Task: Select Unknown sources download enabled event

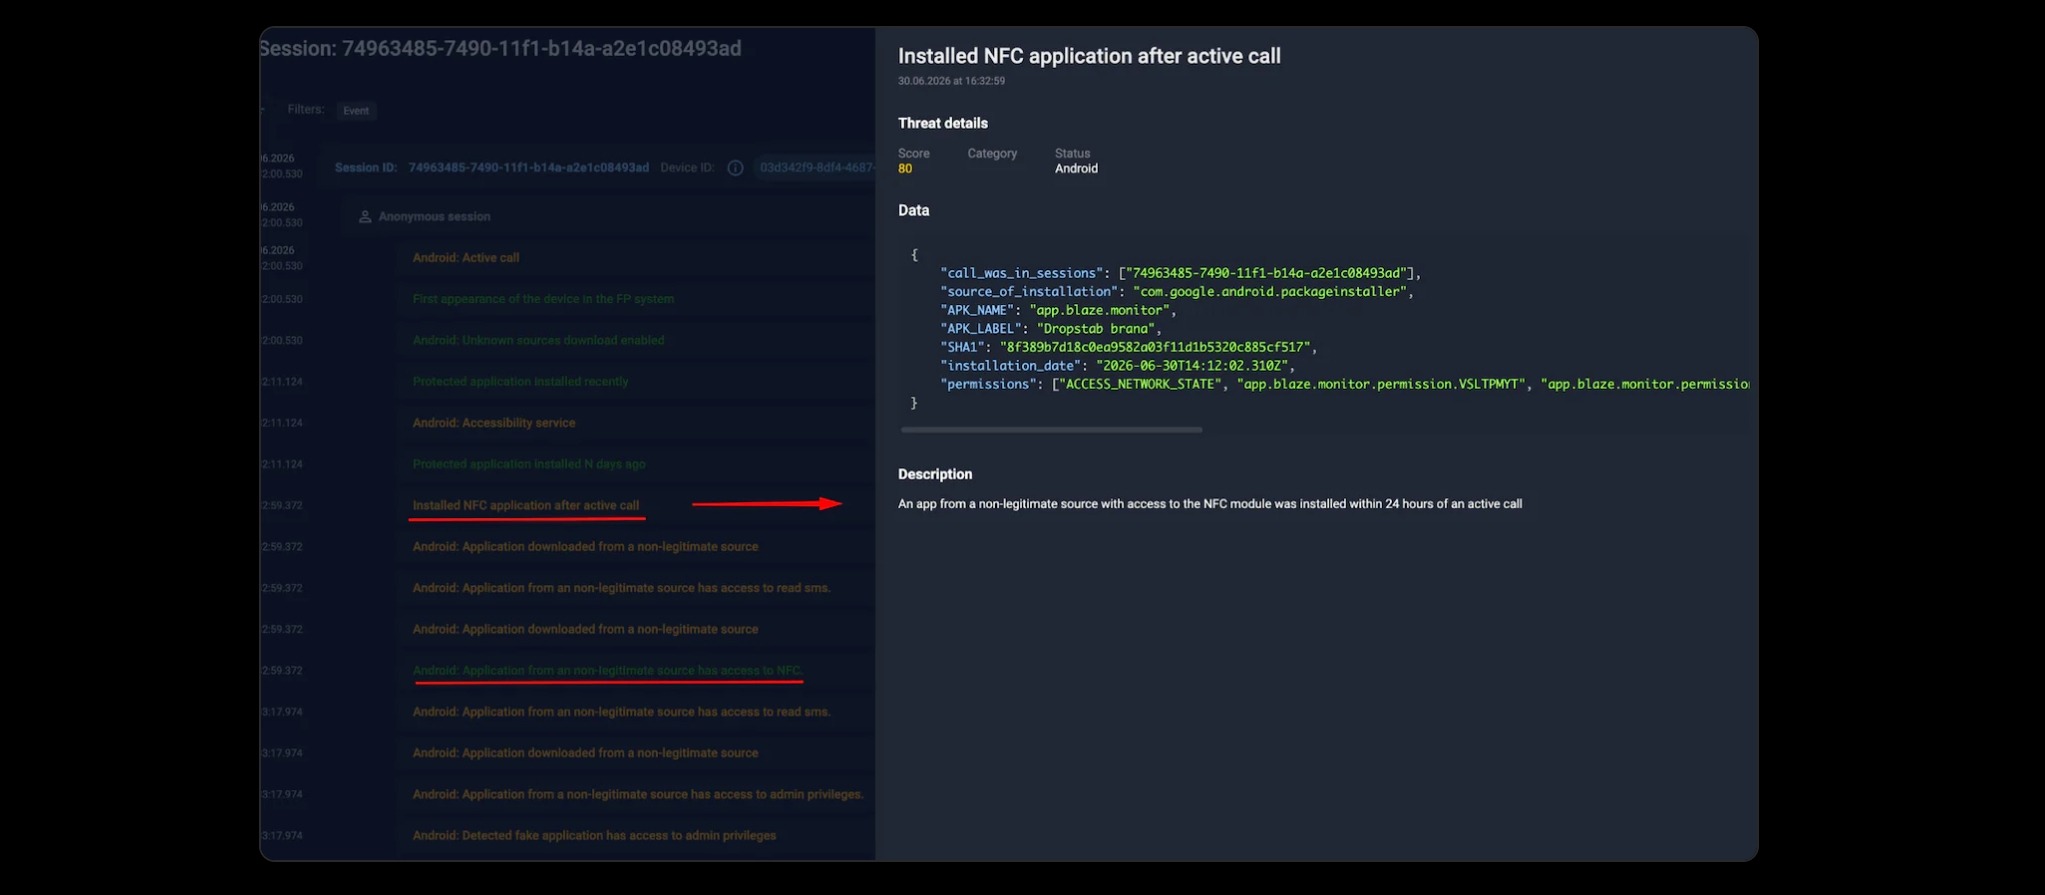Action: (538, 341)
